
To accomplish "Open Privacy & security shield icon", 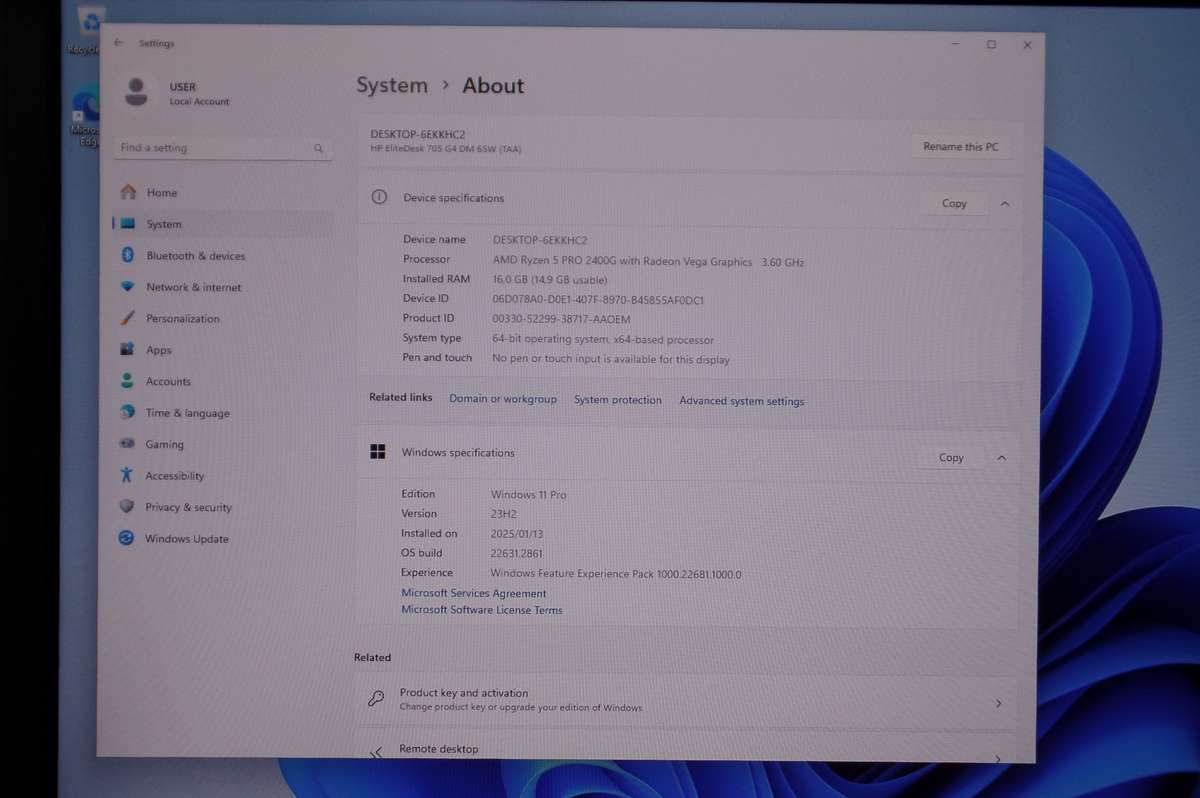I will point(126,507).
